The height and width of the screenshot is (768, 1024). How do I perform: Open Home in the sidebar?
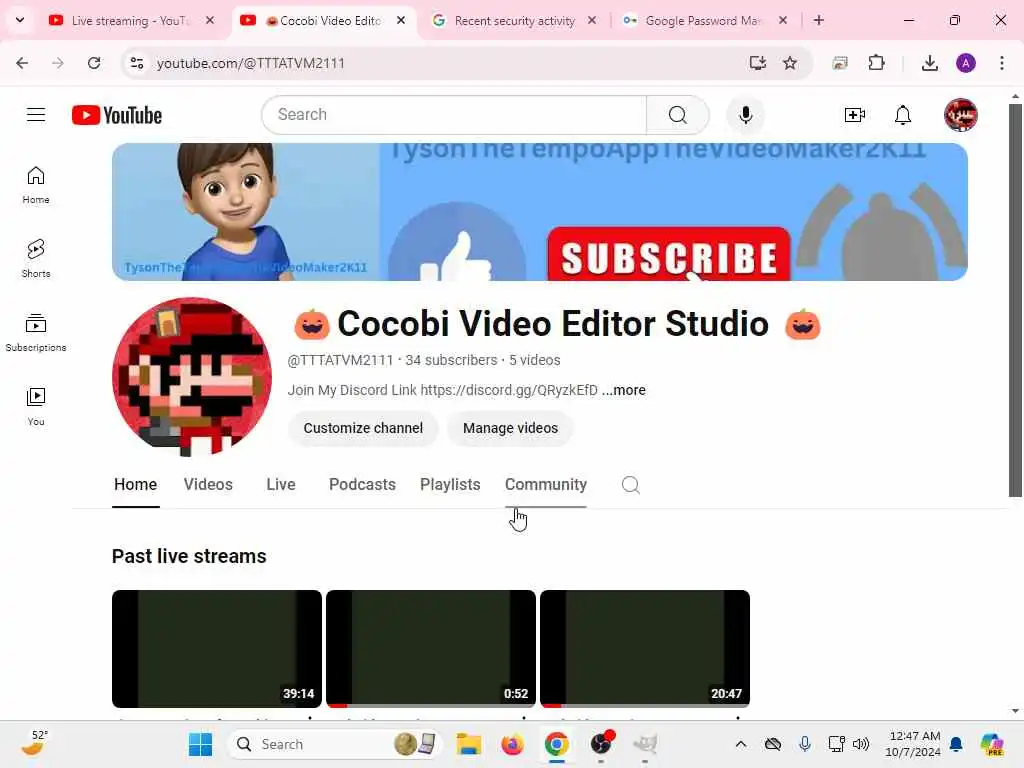tap(36, 185)
